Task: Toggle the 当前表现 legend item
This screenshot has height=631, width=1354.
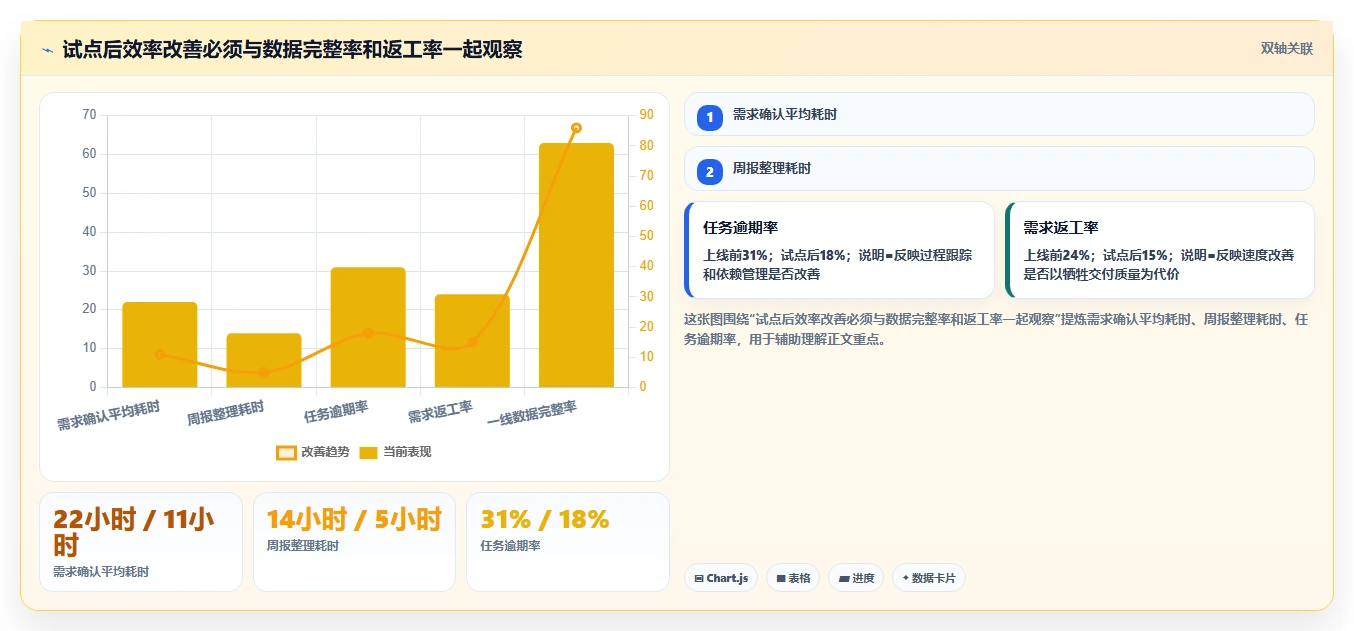Action: [395, 452]
